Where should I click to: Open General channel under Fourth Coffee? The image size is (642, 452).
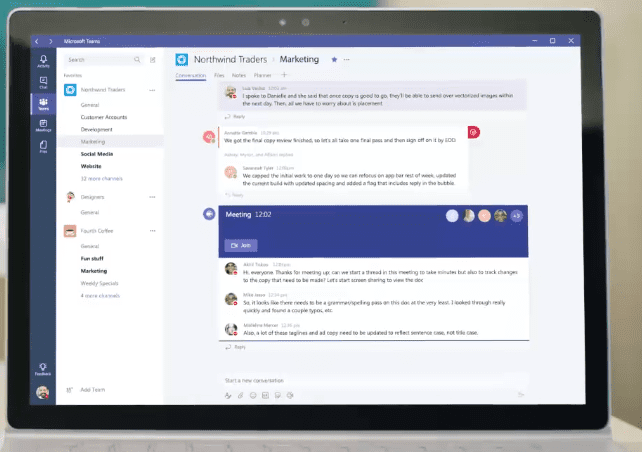point(90,246)
